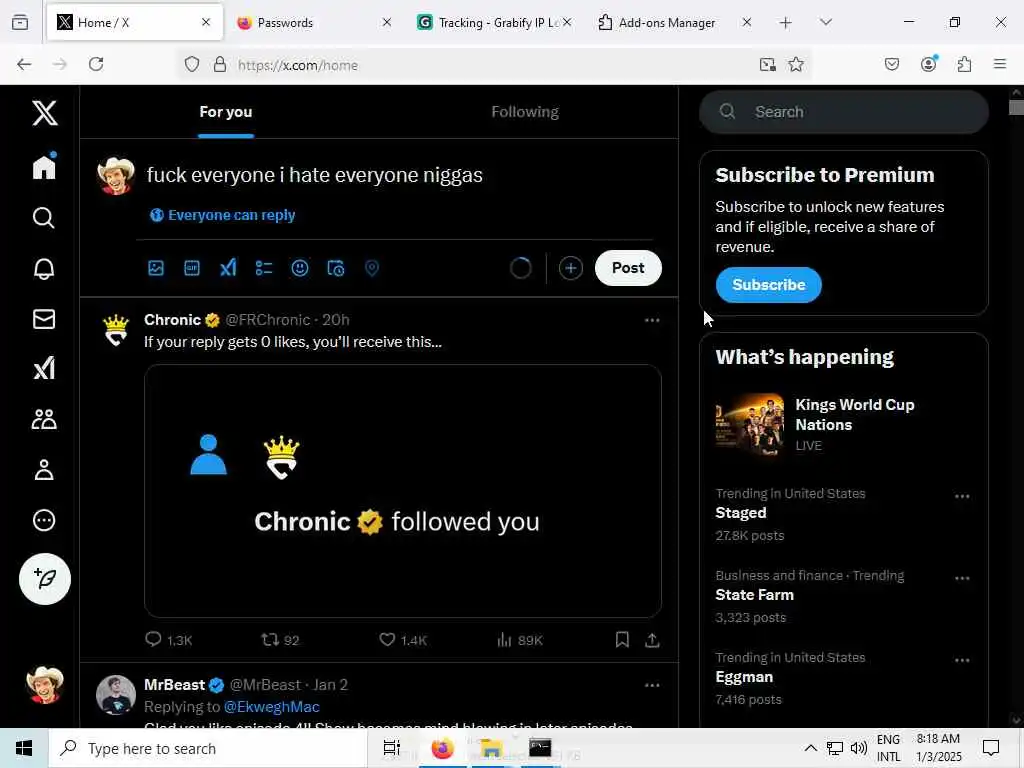The width and height of the screenshot is (1024, 768).
Task: Open Explore search in X sidebar
Action: point(44,217)
